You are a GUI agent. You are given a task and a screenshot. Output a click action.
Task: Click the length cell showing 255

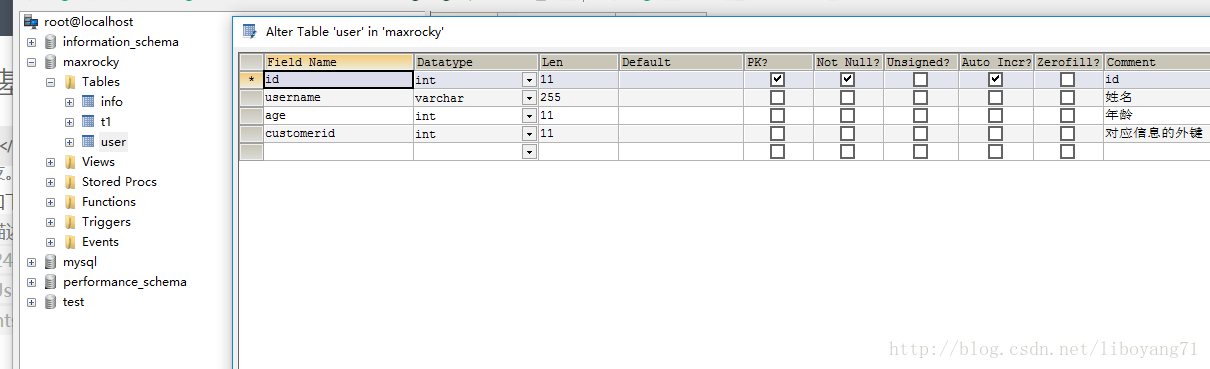coord(579,97)
